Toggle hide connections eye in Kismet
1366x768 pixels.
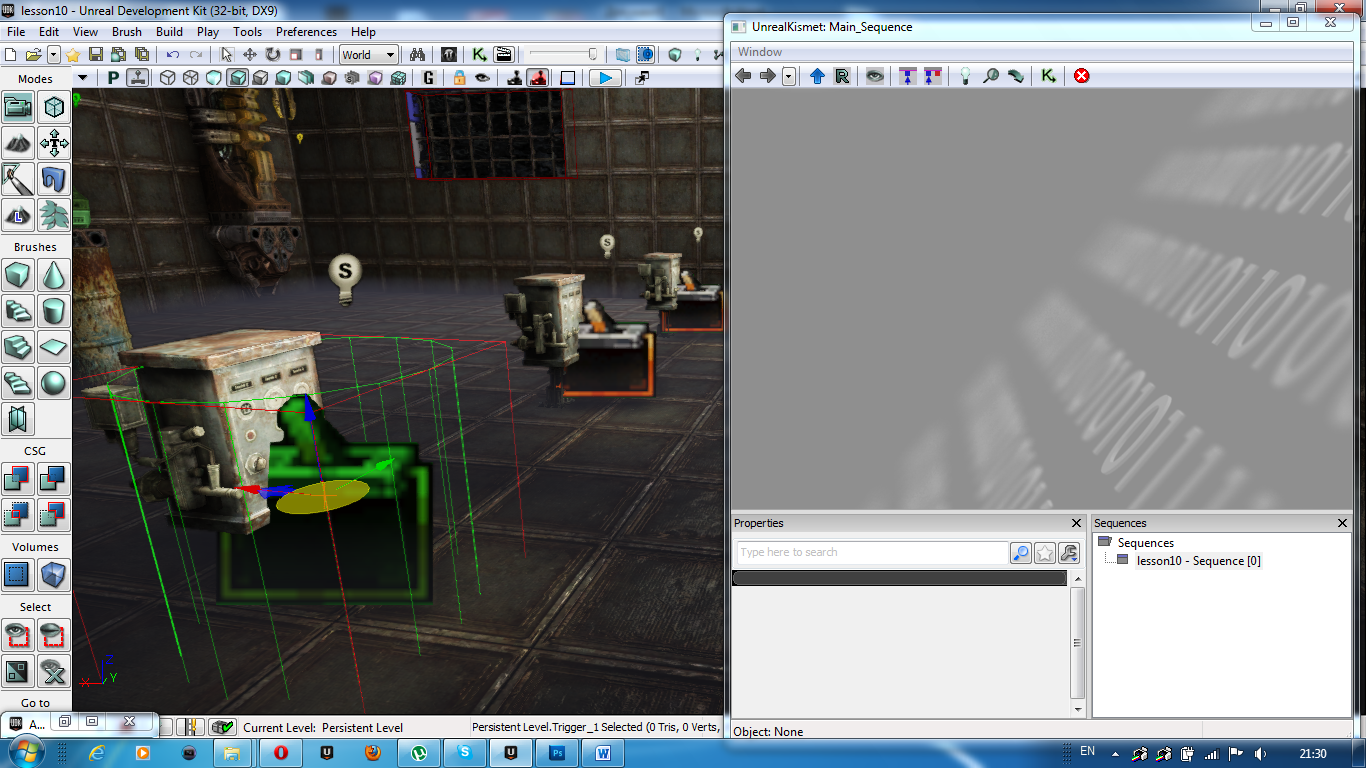click(875, 76)
